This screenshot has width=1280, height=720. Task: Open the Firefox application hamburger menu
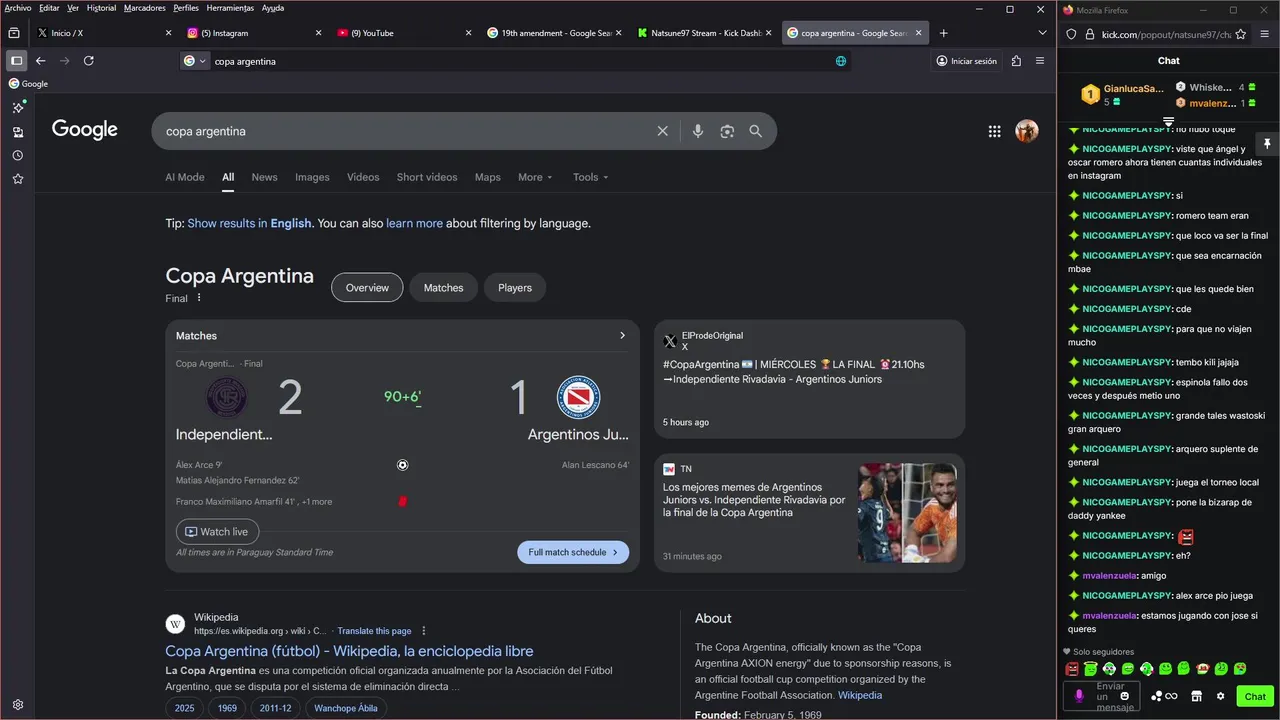(x=1040, y=61)
